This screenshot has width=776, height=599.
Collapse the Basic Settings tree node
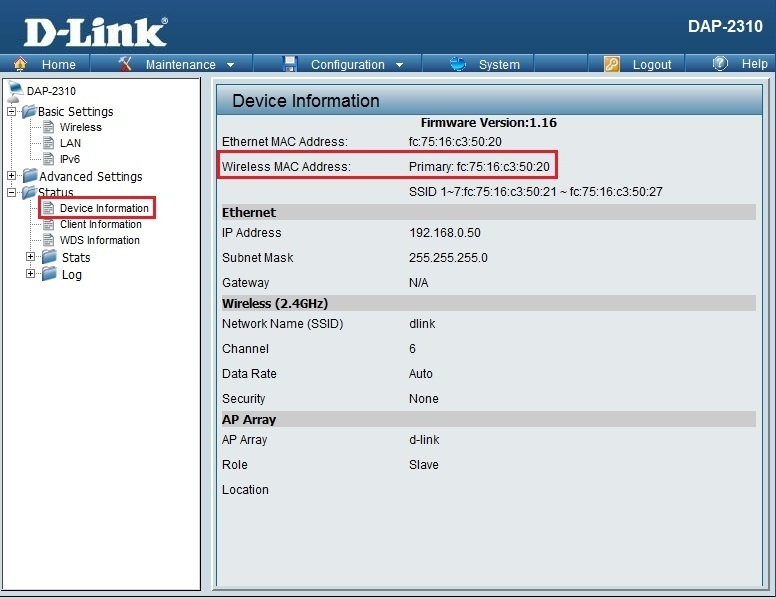(12, 111)
